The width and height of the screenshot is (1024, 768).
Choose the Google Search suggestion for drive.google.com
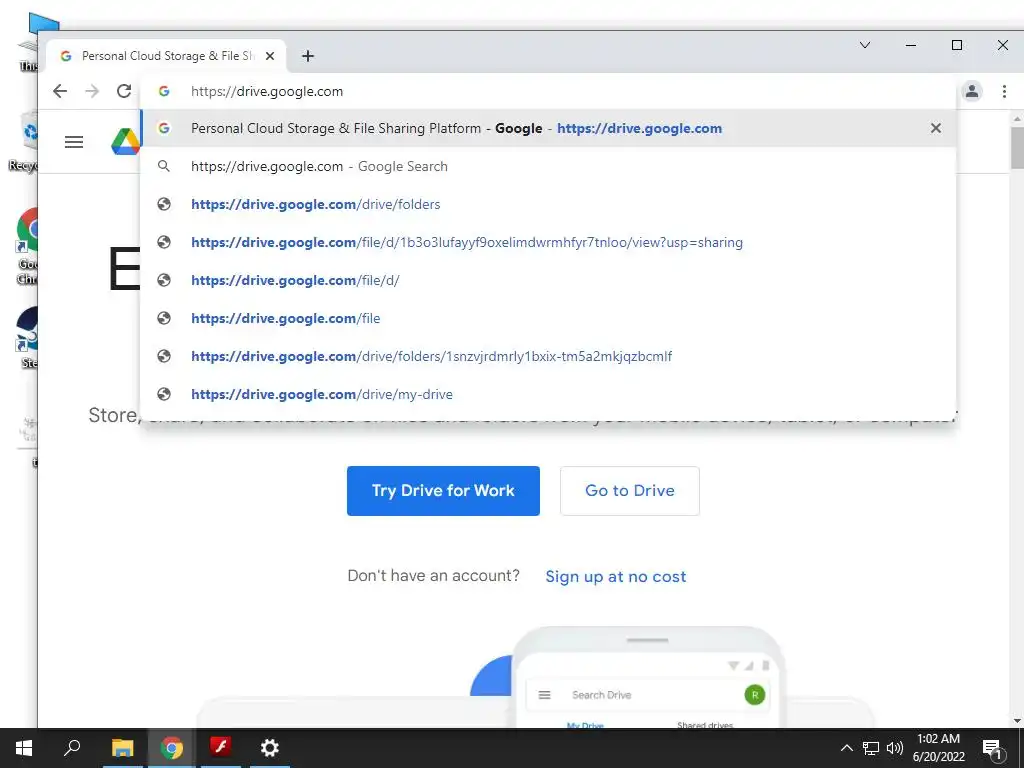(x=549, y=167)
